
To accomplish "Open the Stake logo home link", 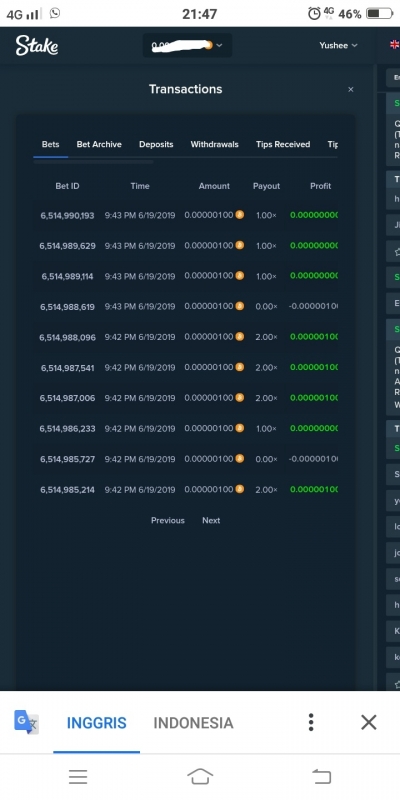I will click(37, 45).
